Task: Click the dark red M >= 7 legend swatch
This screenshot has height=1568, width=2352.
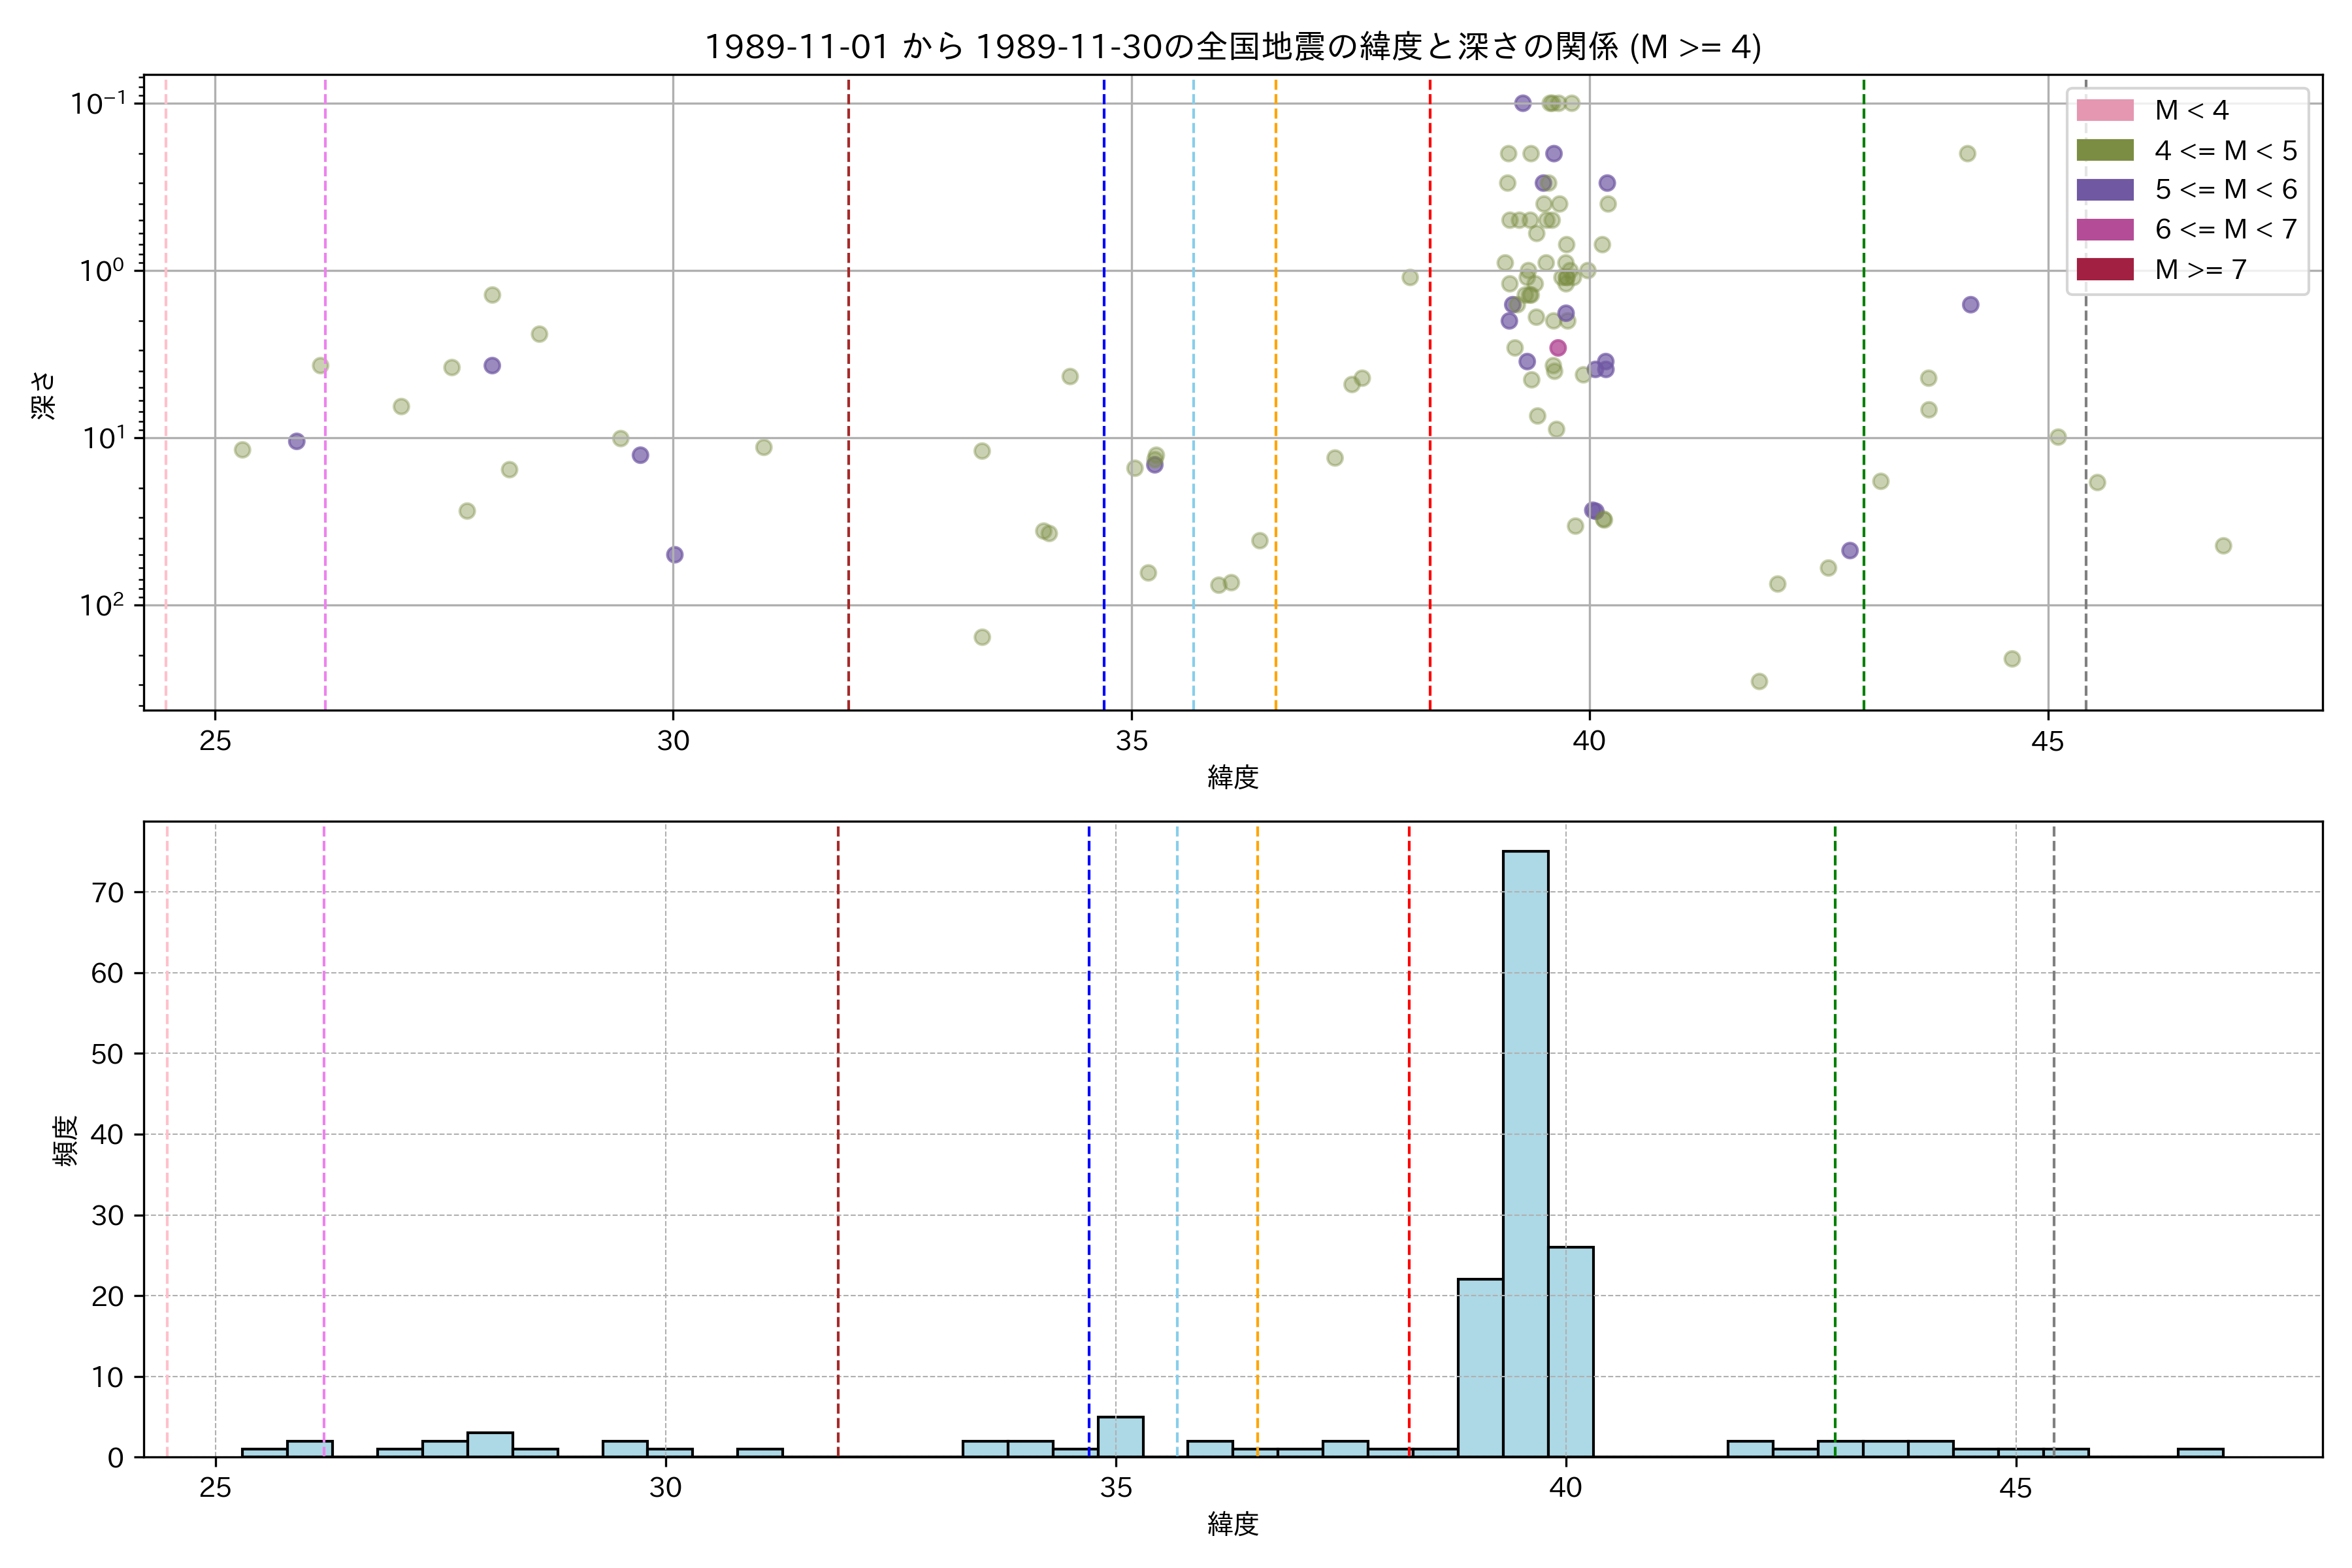Action: click(x=2104, y=269)
